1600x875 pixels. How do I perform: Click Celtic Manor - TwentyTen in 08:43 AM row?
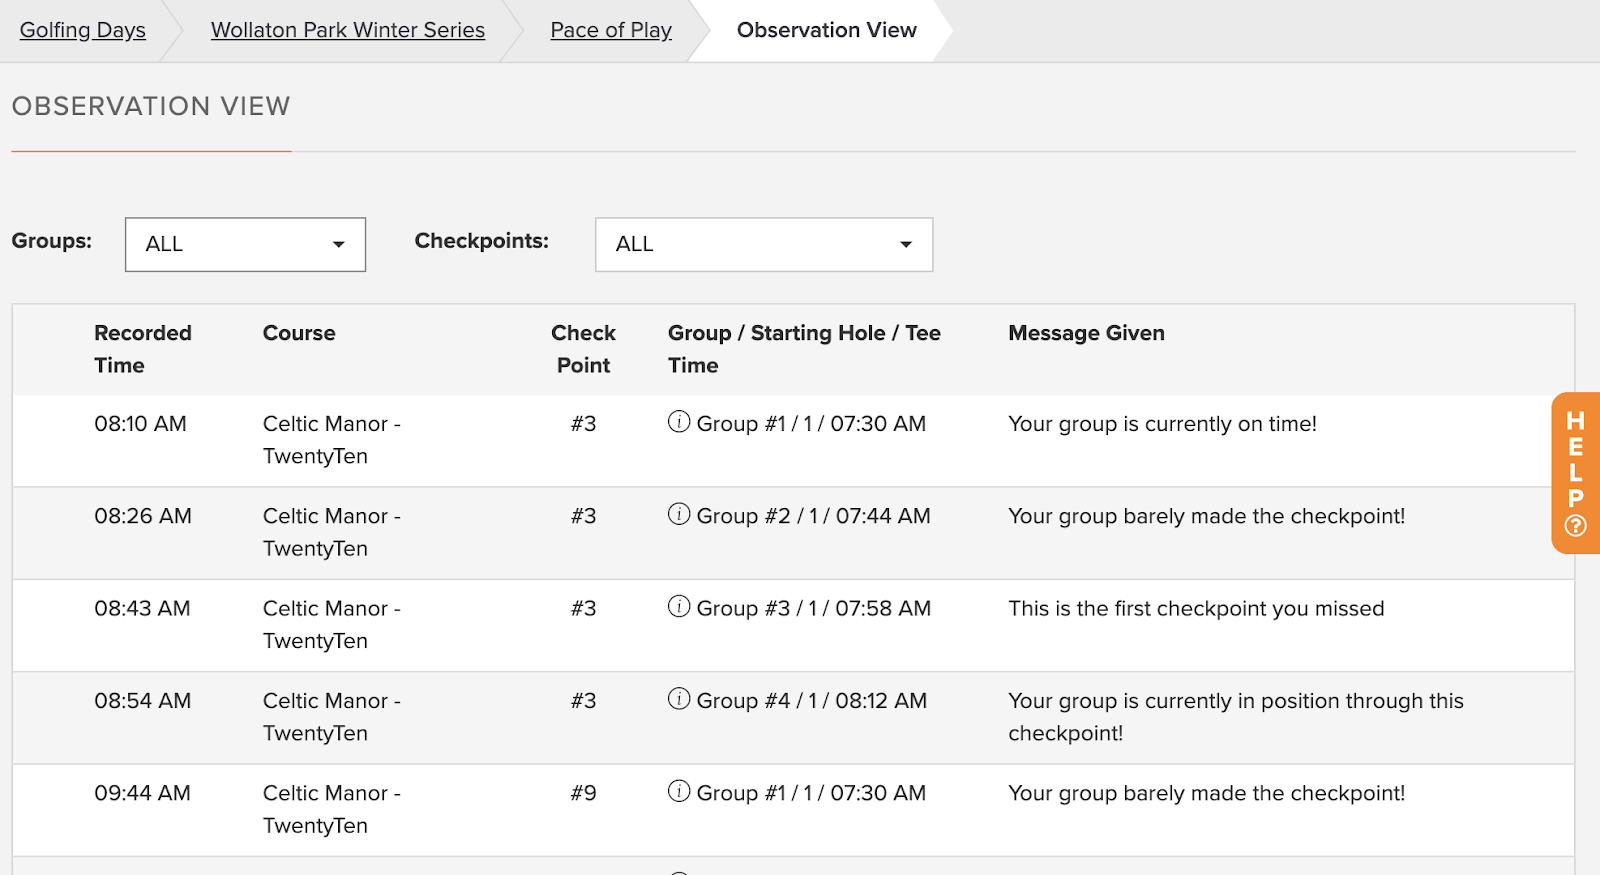click(332, 624)
